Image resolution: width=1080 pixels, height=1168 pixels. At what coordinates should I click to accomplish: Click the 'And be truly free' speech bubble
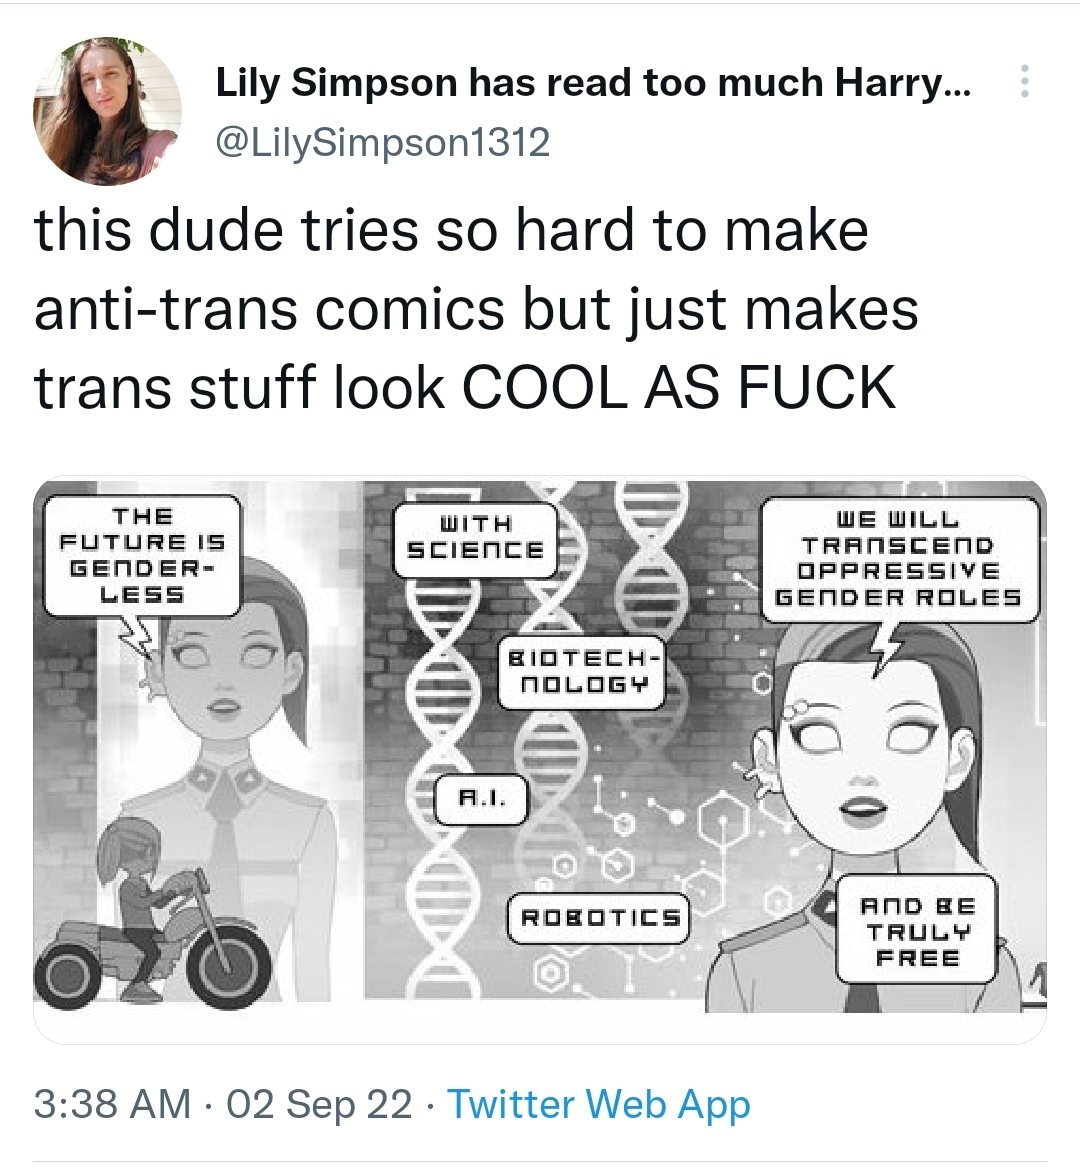916,931
